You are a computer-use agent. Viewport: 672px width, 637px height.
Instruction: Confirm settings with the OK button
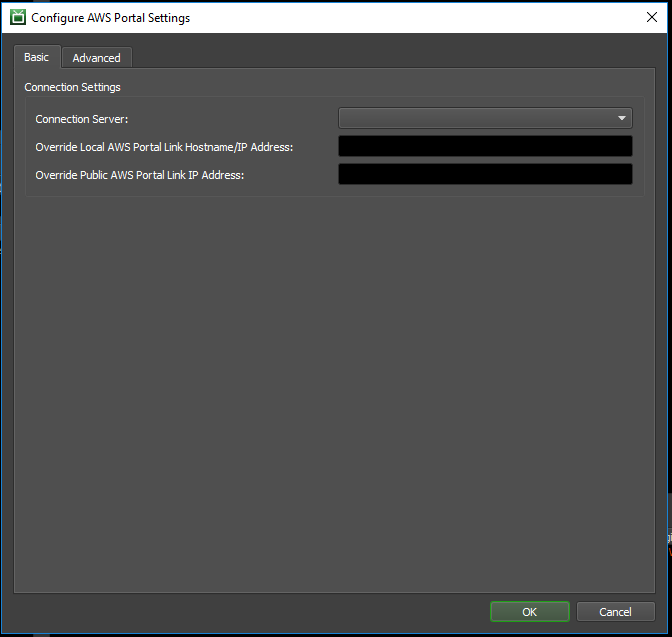[x=529, y=611]
